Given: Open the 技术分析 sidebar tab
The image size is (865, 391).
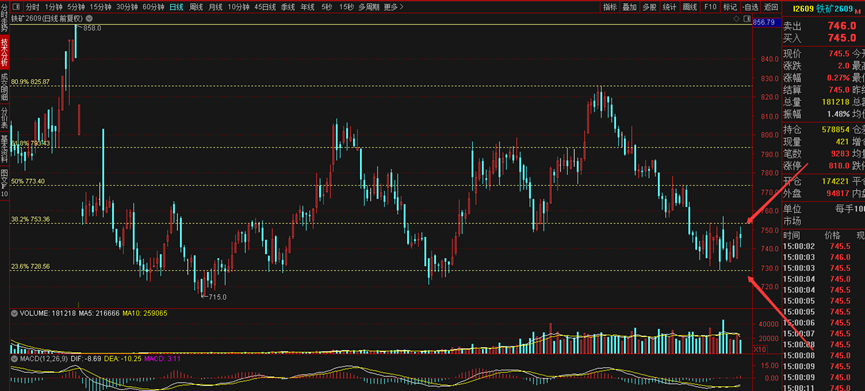Looking at the screenshot, I should click(x=4, y=52).
